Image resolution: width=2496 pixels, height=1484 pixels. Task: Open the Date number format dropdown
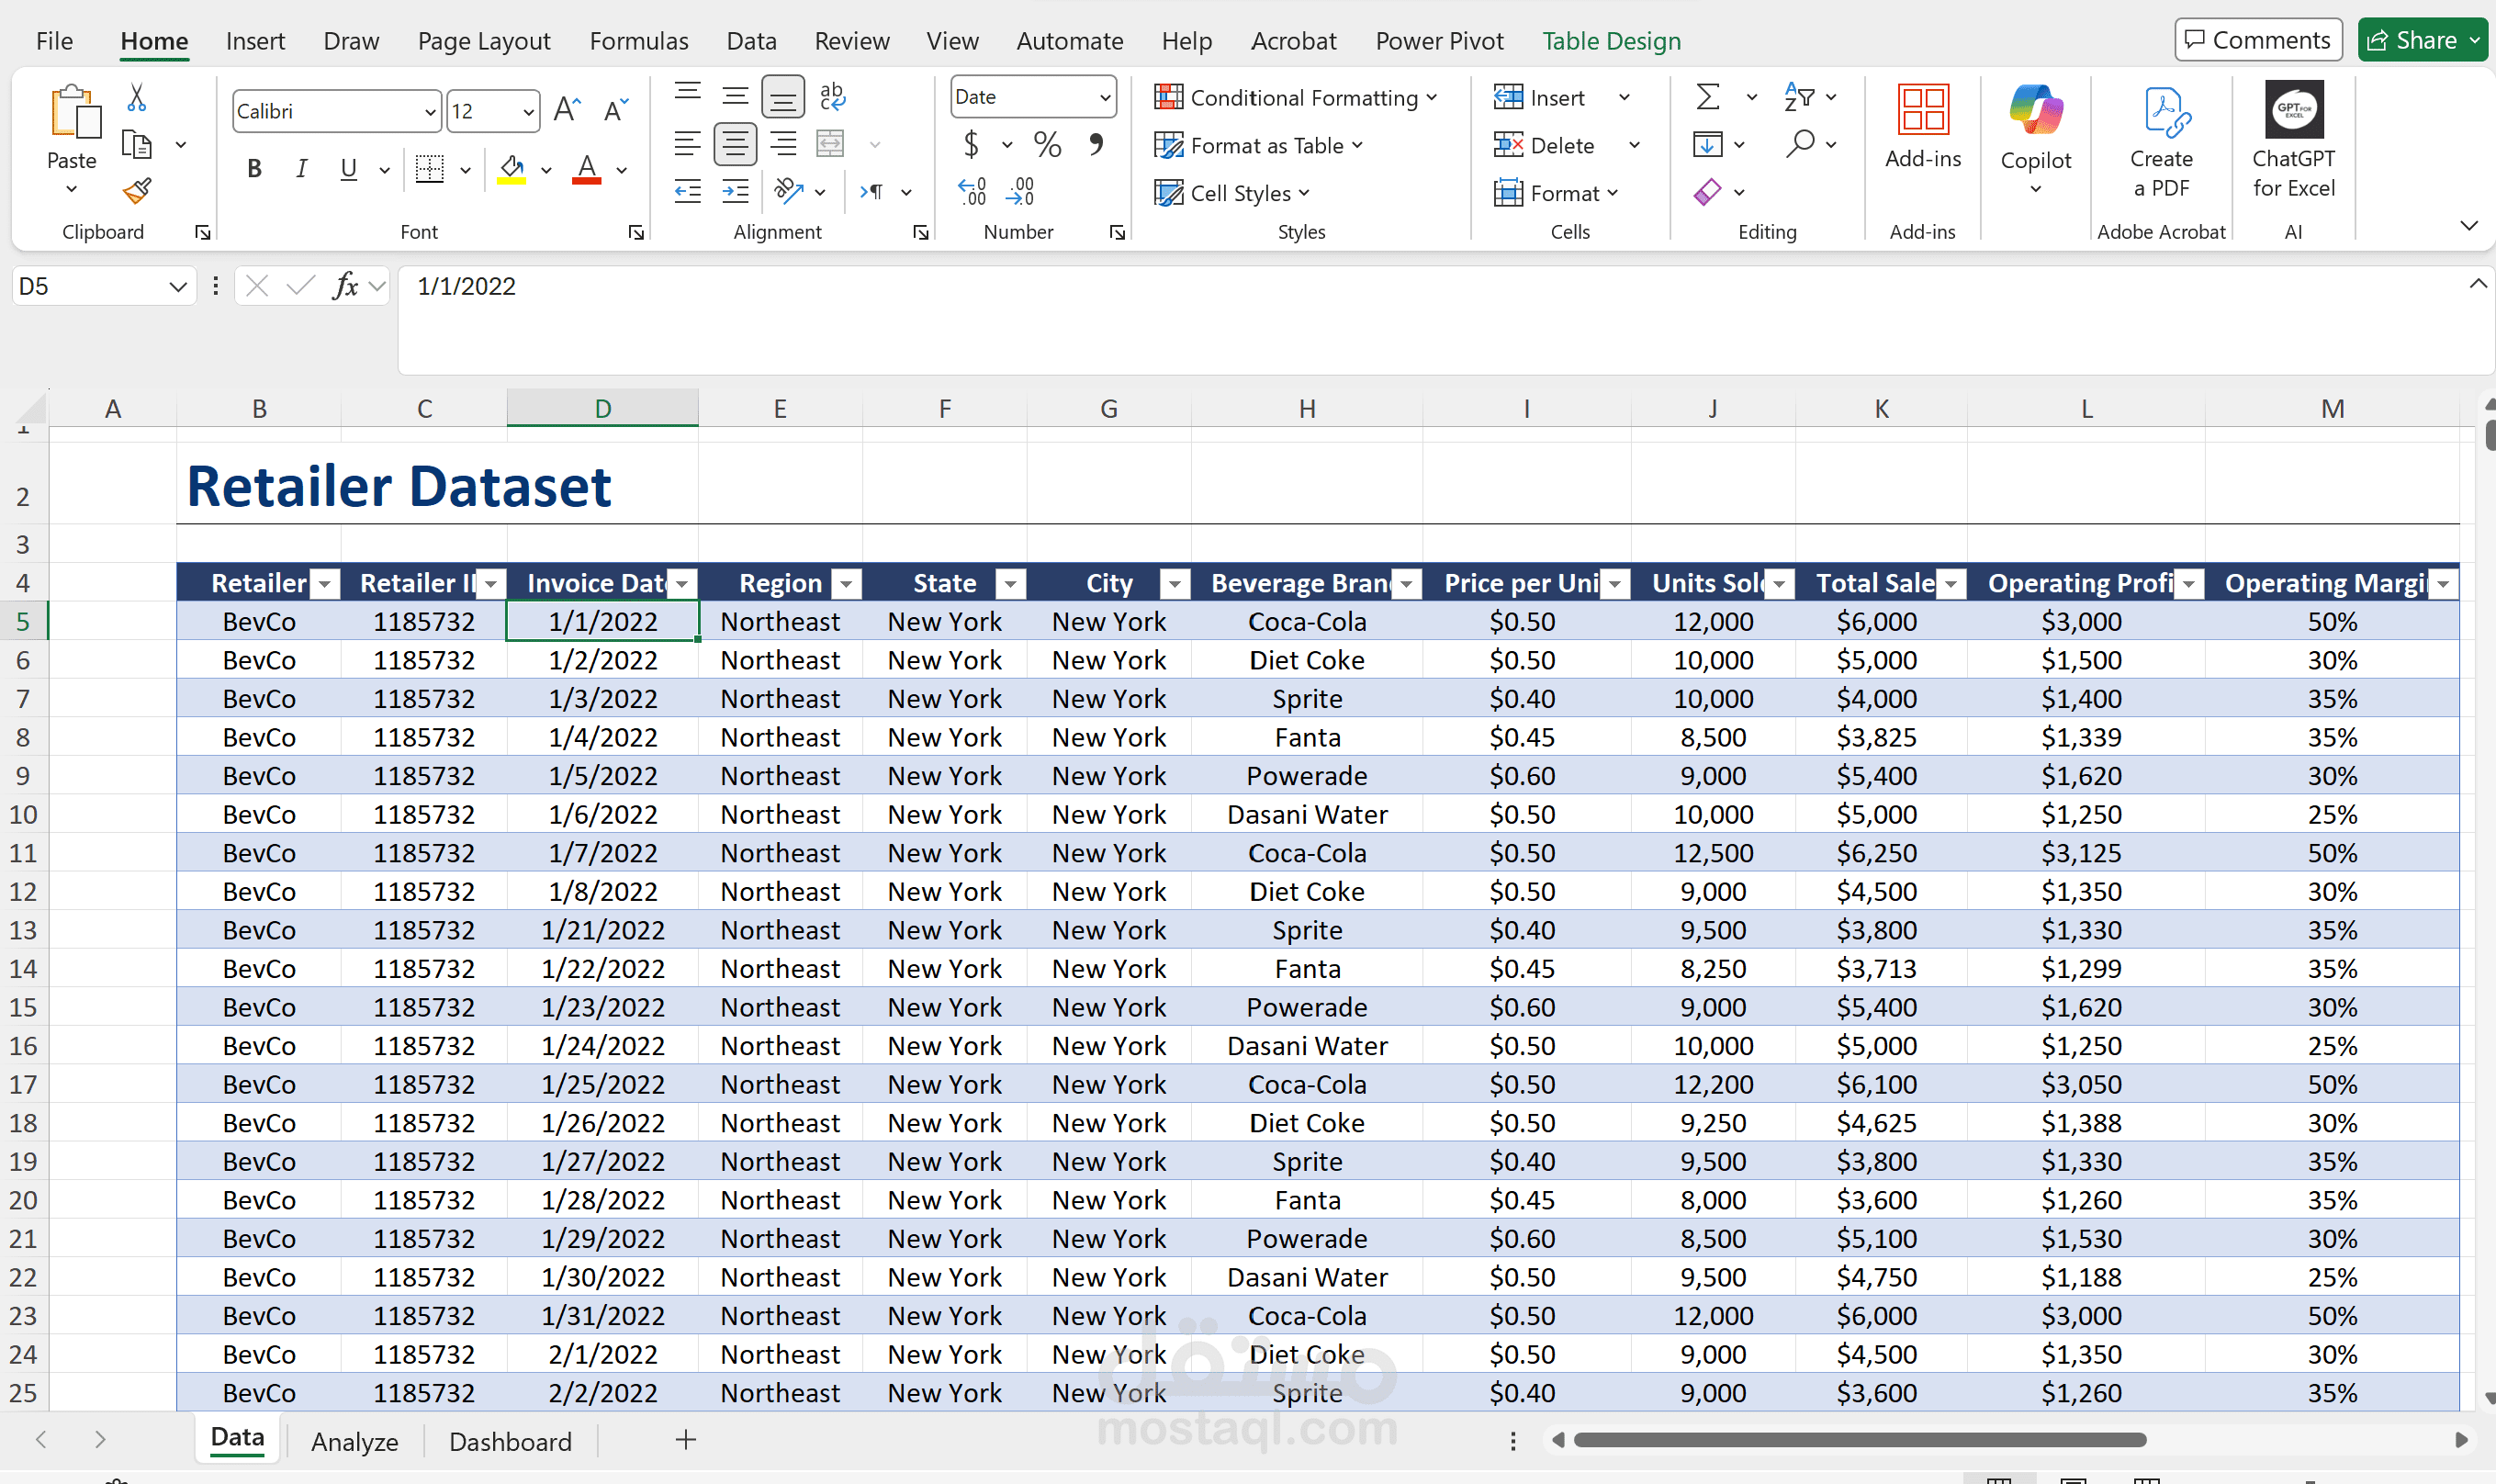pos(1104,97)
